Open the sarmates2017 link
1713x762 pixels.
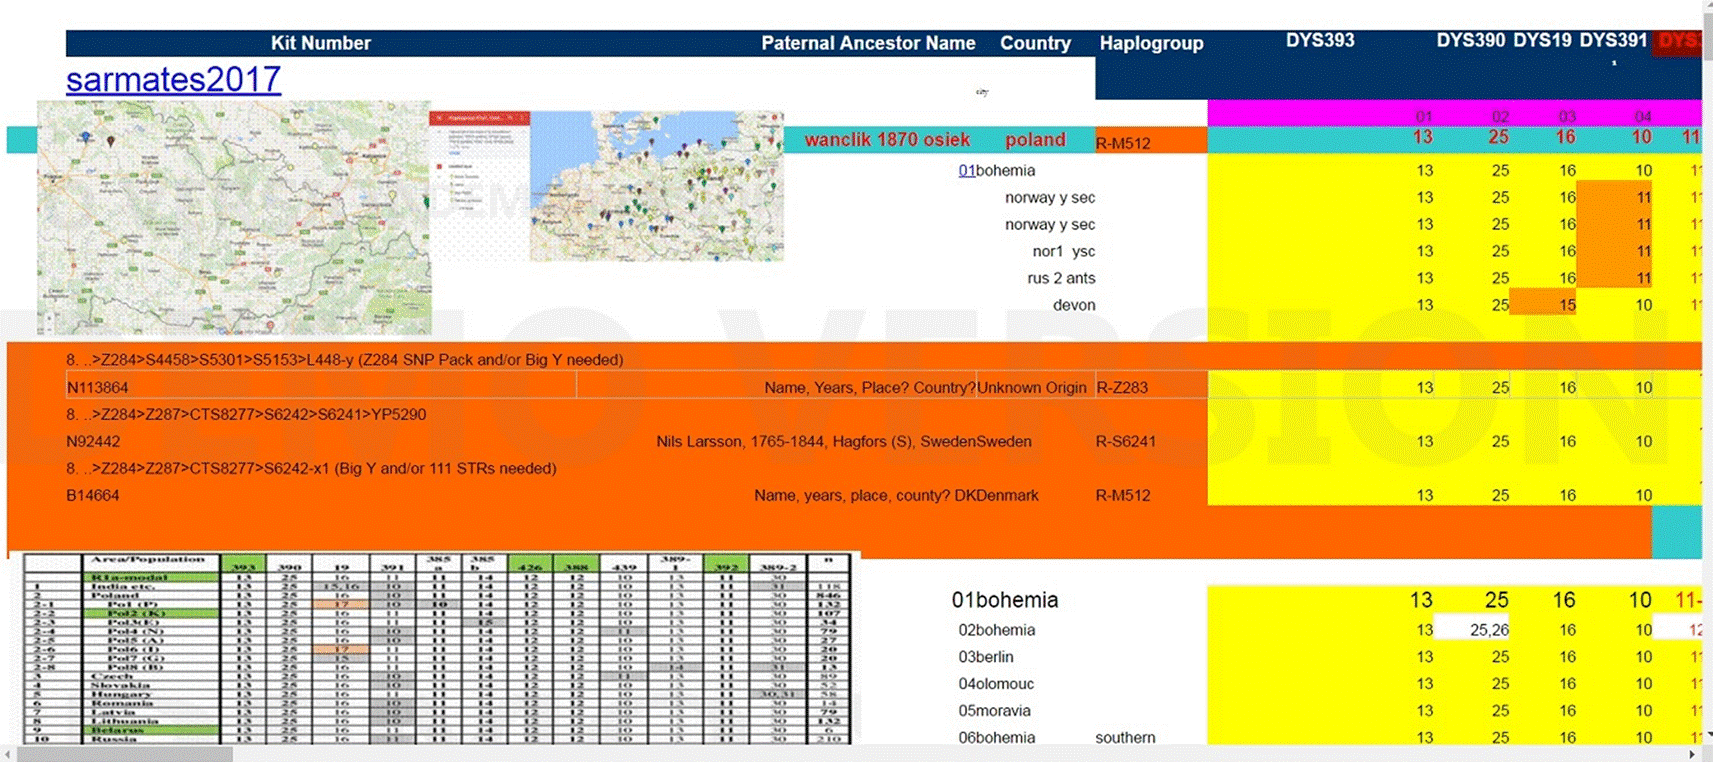click(173, 79)
